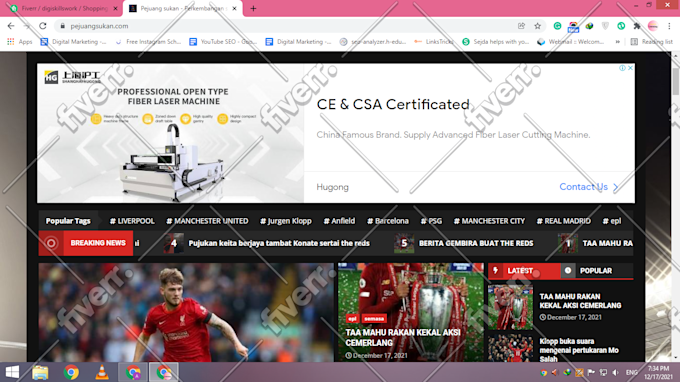Switch to the POPULAR tab
The height and width of the screenshot is (382, 680).
(x=596, y=271)
